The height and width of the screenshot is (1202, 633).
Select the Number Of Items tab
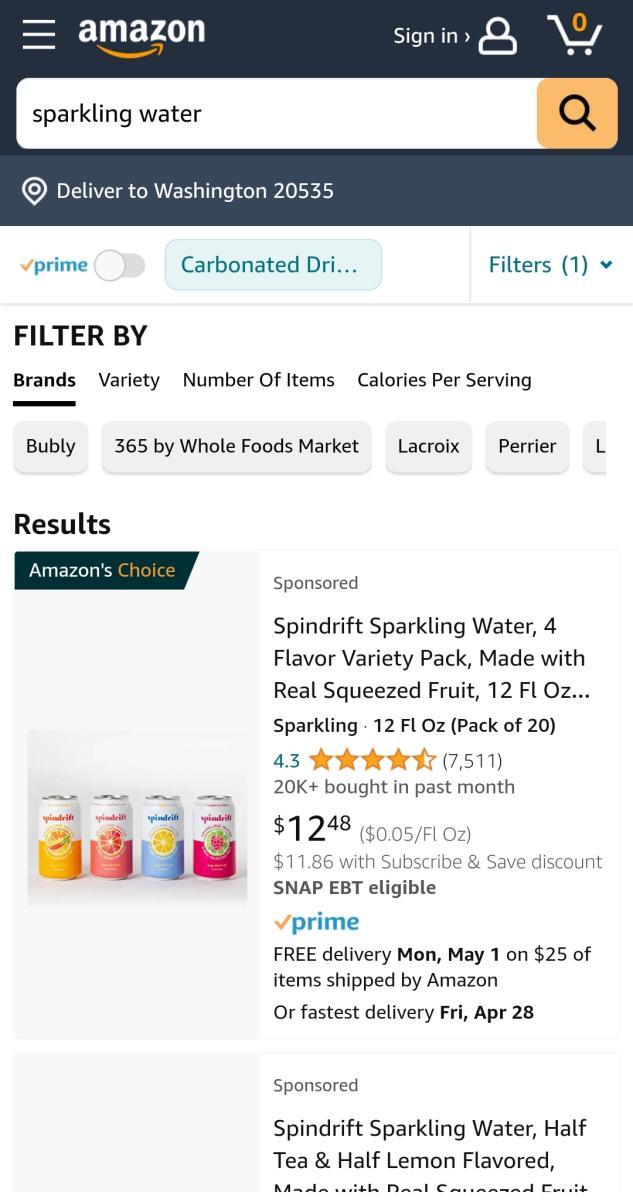[x=258, y=380]
